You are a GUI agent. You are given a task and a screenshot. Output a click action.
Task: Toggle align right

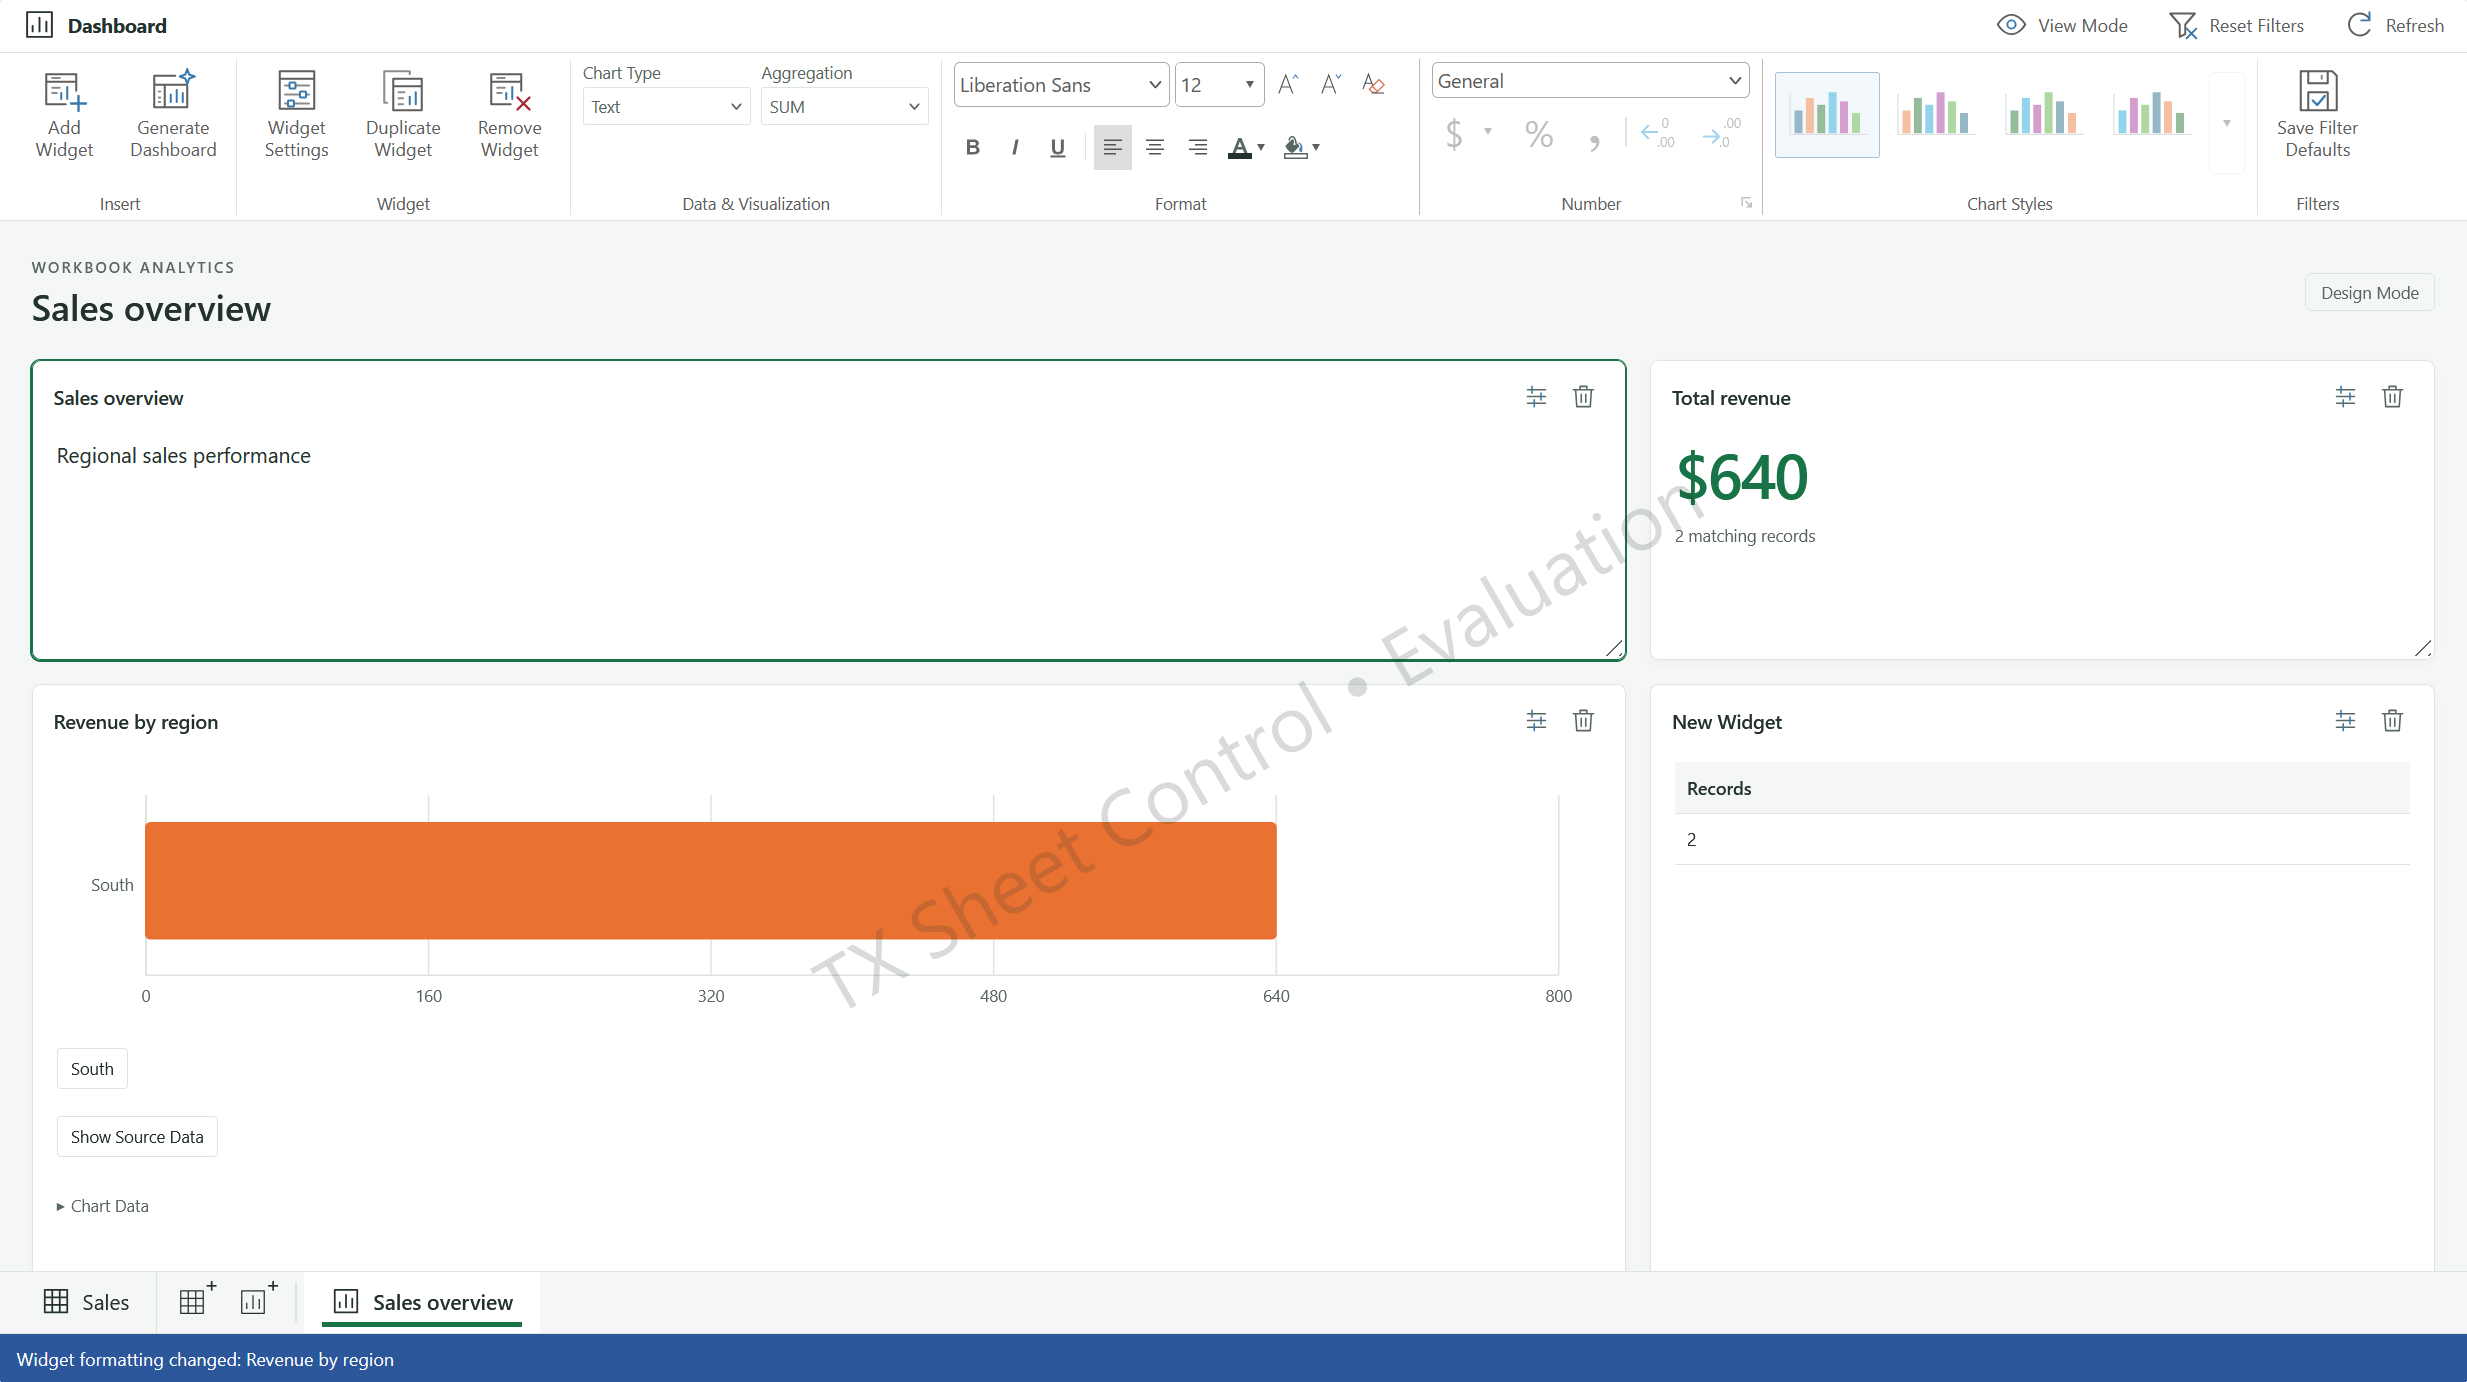[x=1197, y=147]
